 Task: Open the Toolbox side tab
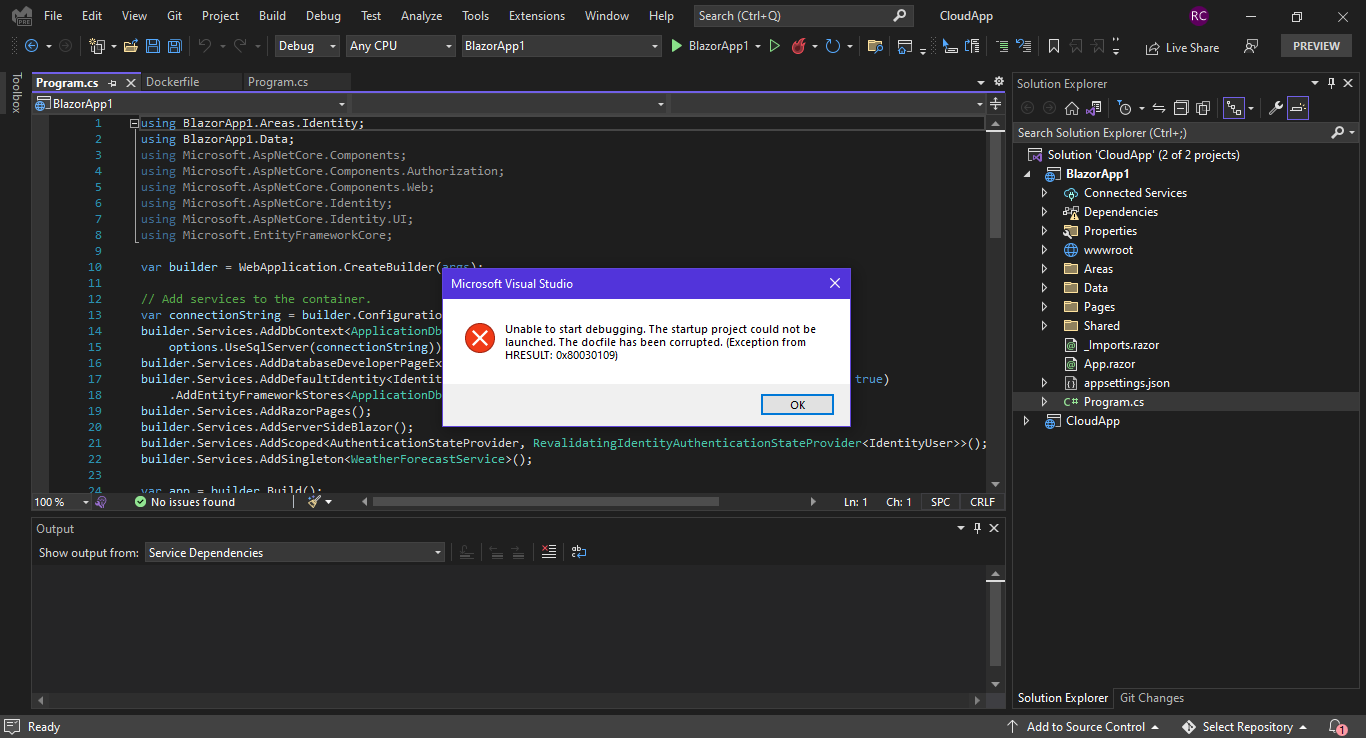(15, 93)
